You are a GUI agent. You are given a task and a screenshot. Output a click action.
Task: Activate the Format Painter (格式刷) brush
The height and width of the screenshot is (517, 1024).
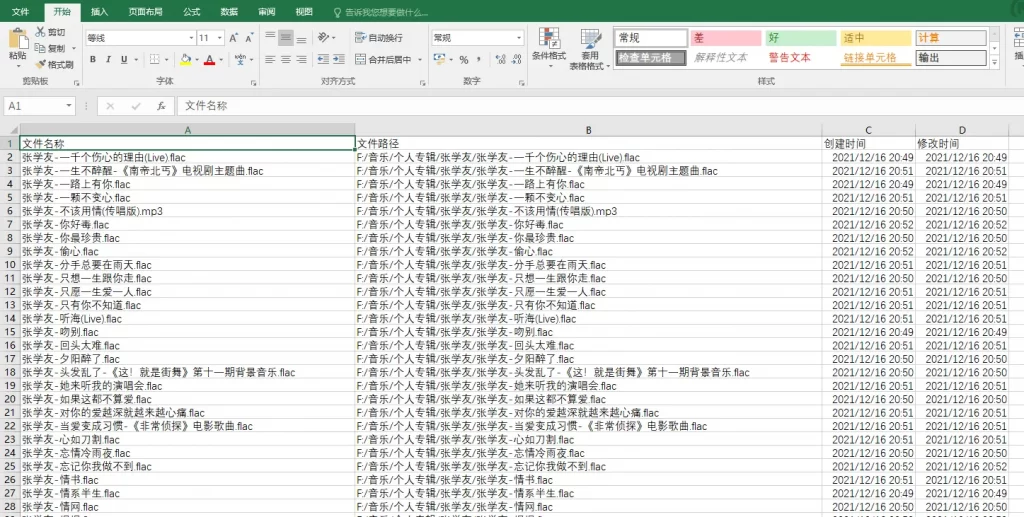[x=40, y=65]
